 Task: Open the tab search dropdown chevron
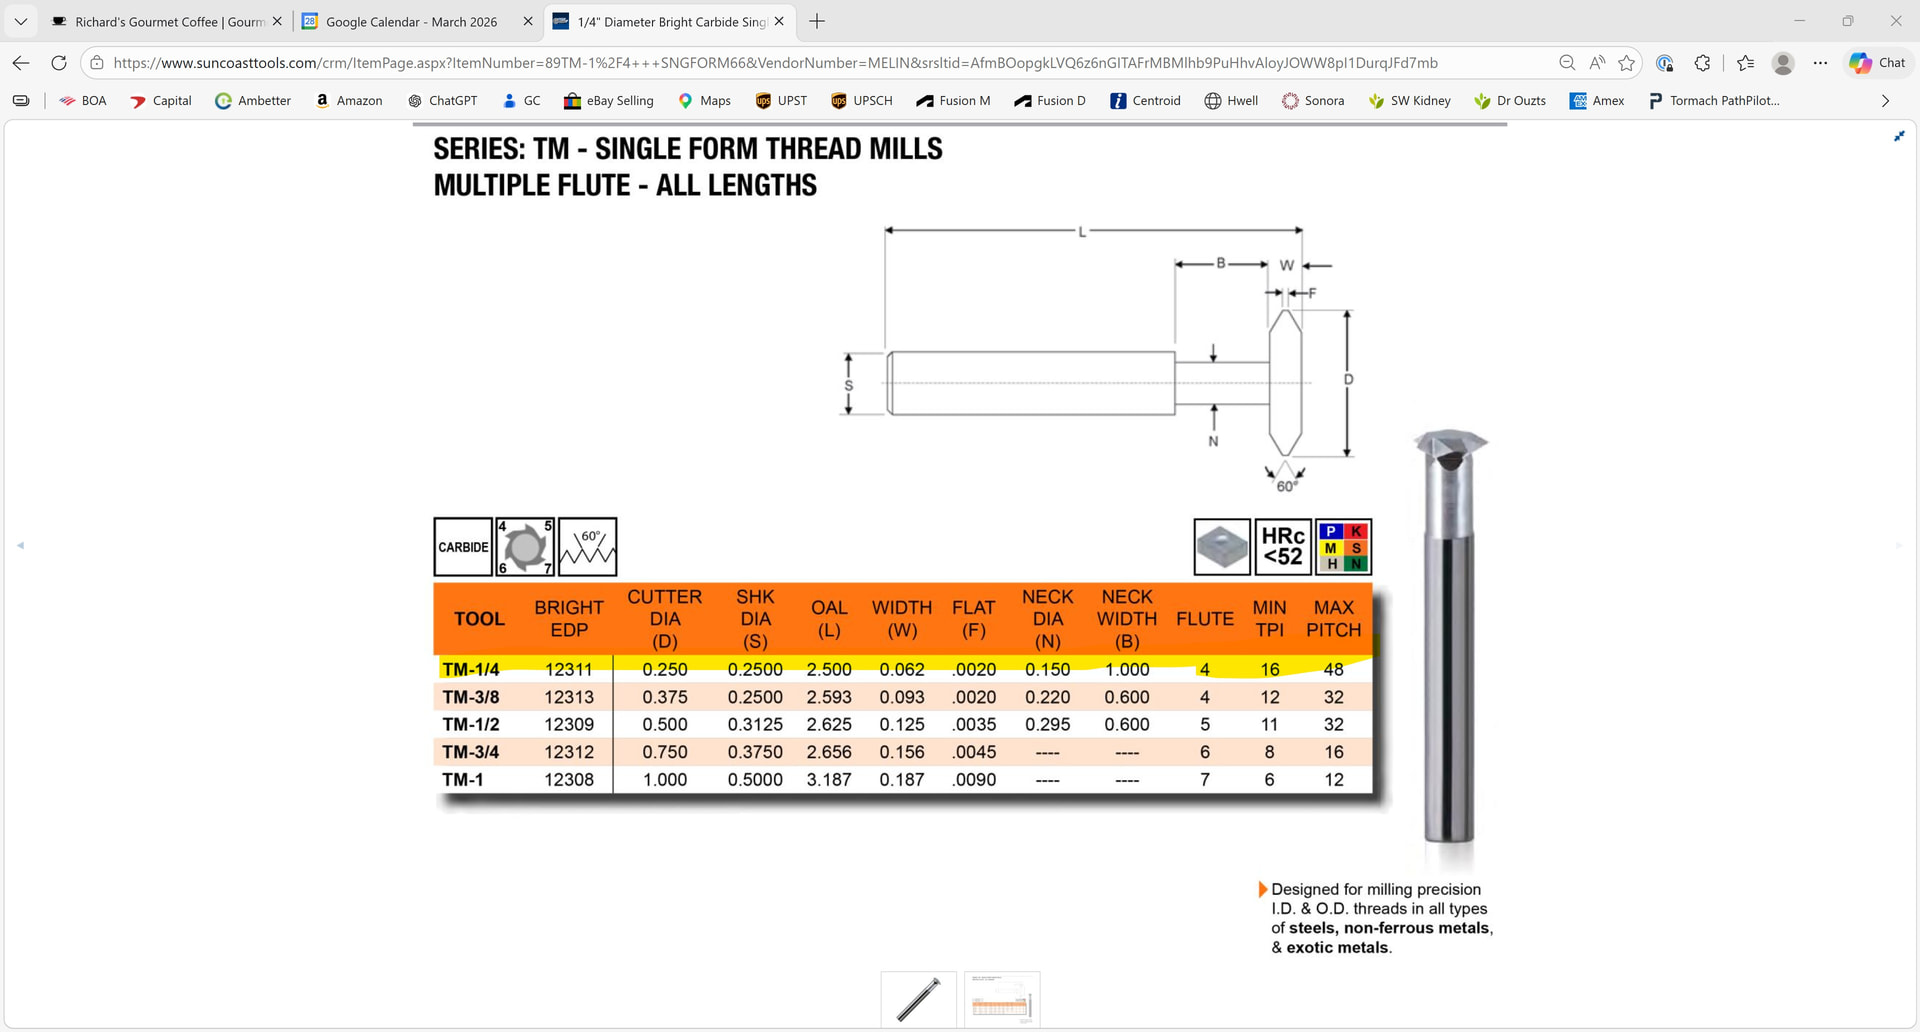pos(21,21)
